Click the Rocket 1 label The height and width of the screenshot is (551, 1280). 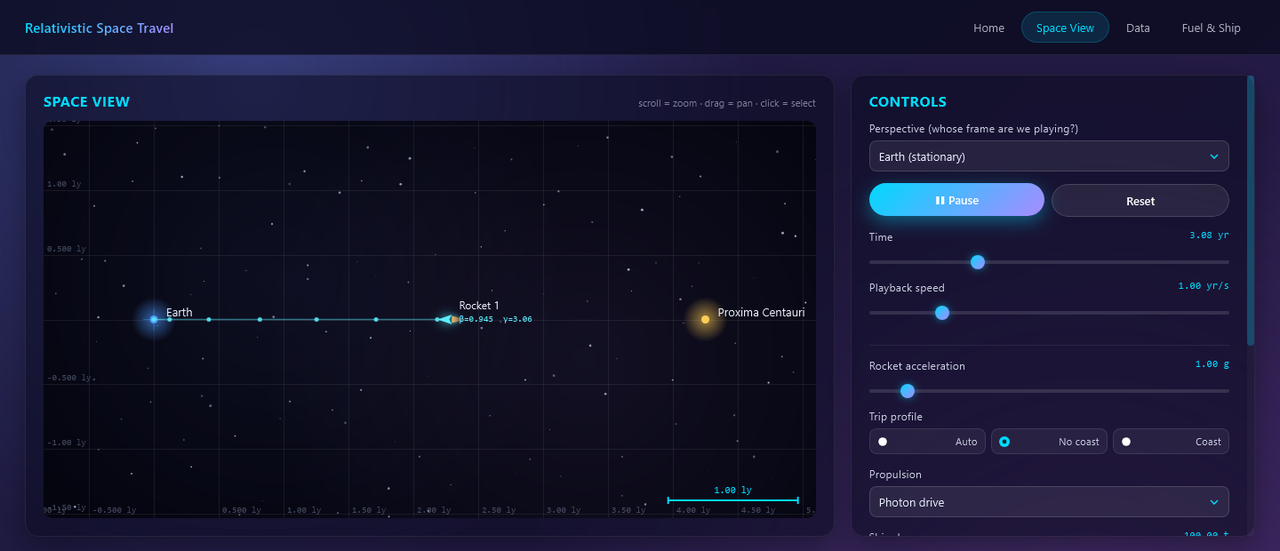tap(479, 306)
